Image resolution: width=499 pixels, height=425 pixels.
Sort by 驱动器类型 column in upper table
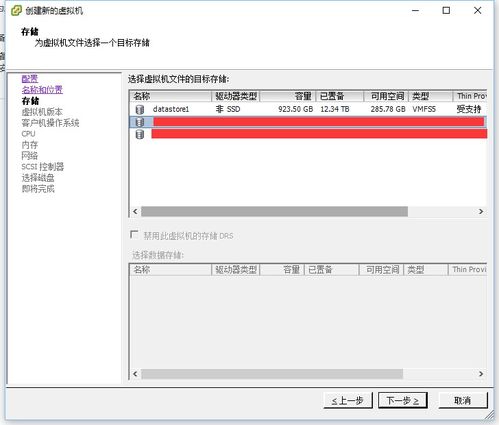pos(236,96)
